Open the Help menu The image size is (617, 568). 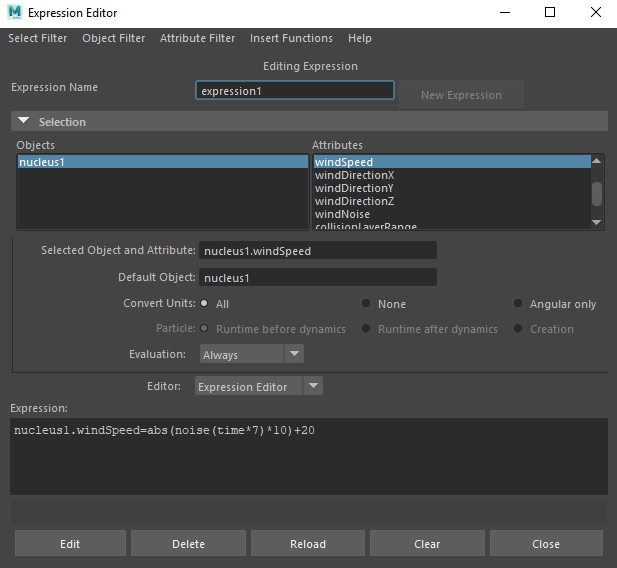pyautogui.click(x=360, y=38)
